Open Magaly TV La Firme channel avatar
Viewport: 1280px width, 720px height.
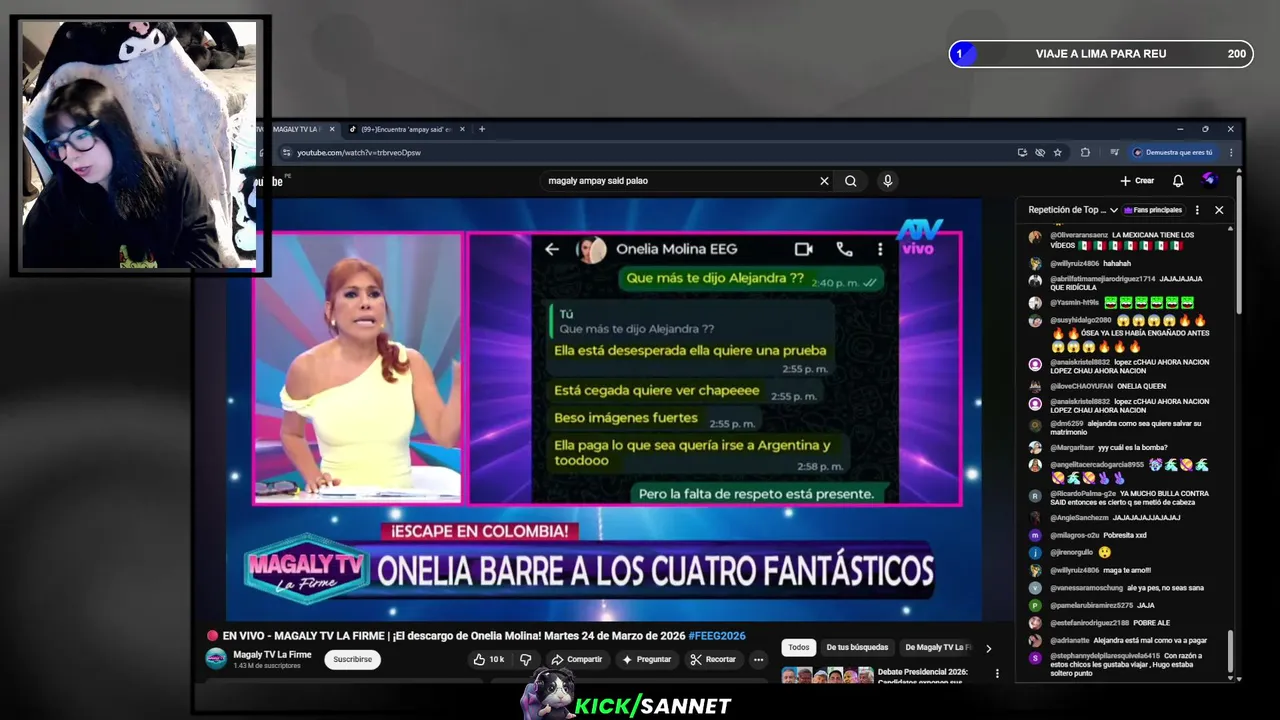coord(216,659)
